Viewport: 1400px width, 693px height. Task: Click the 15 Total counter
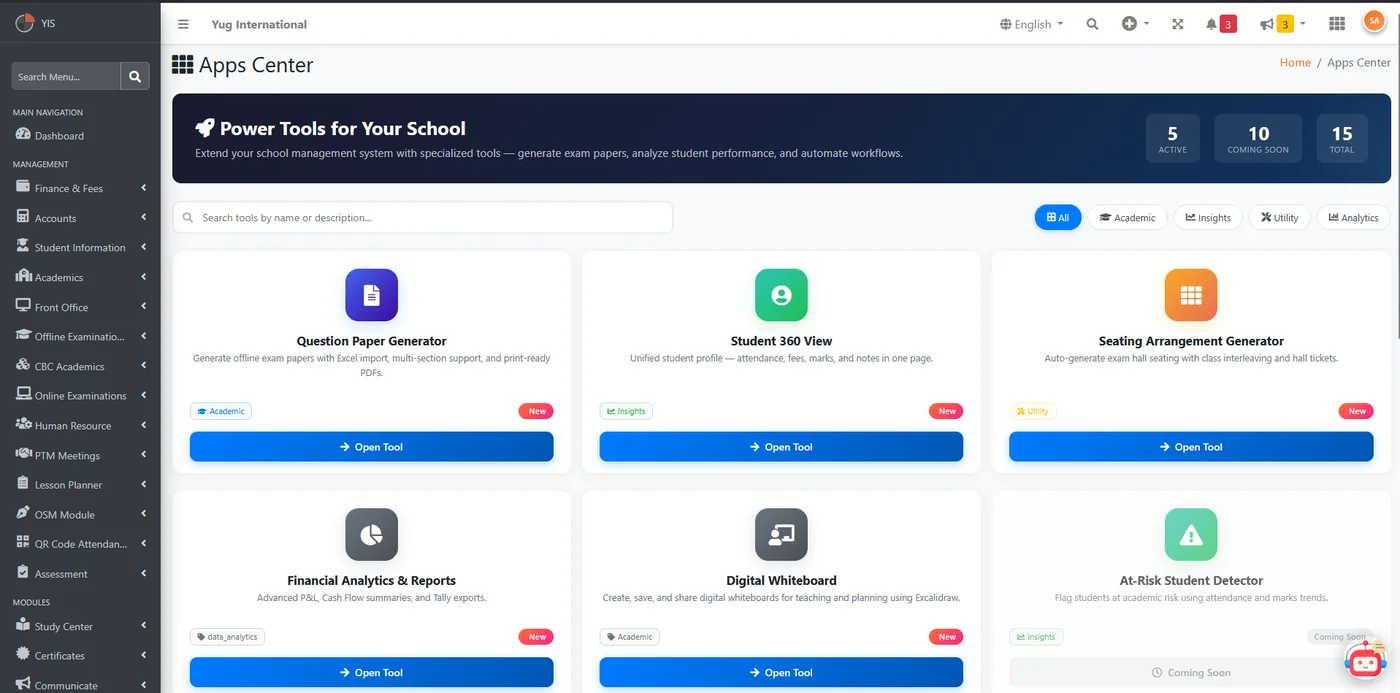coord(1342,138)
